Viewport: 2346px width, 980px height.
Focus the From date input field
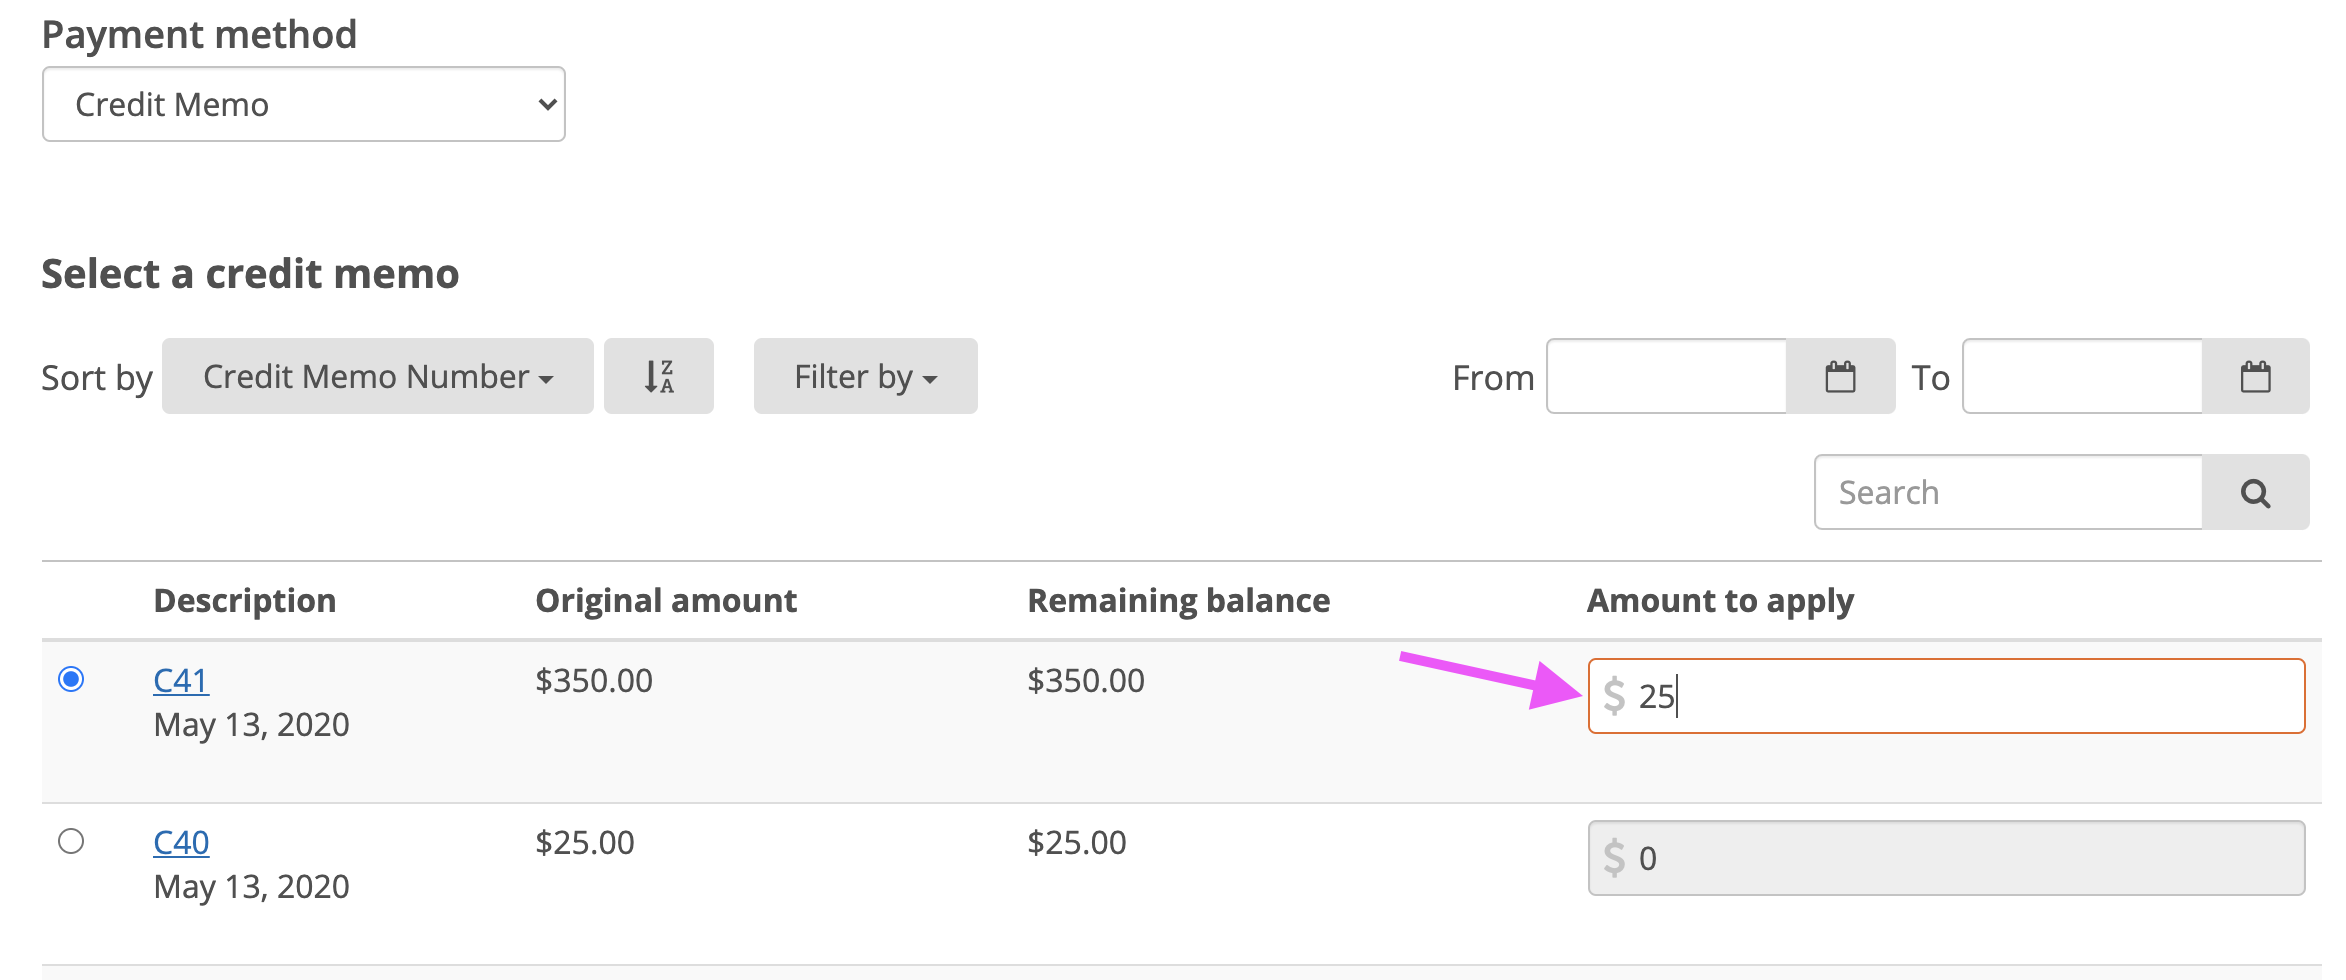[x=1666, y=376]
